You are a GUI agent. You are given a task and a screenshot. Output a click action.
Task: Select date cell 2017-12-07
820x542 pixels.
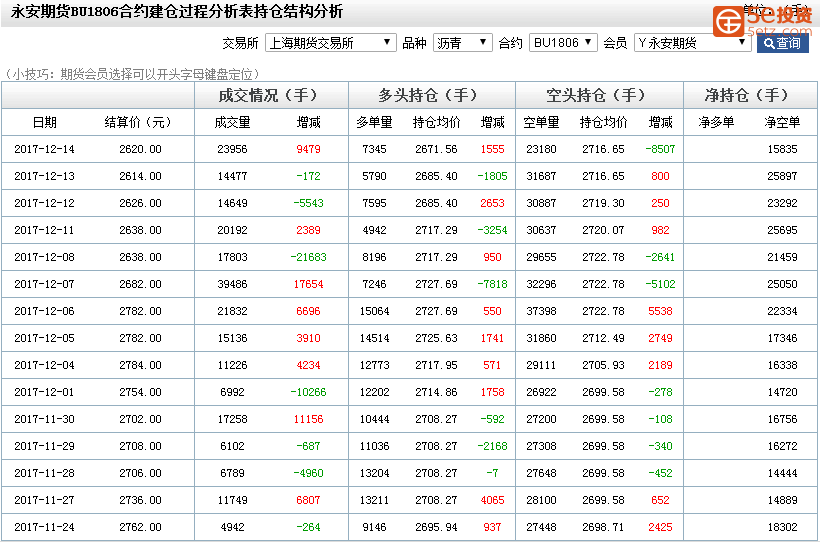pyautogui.click(x=44, y=284)
